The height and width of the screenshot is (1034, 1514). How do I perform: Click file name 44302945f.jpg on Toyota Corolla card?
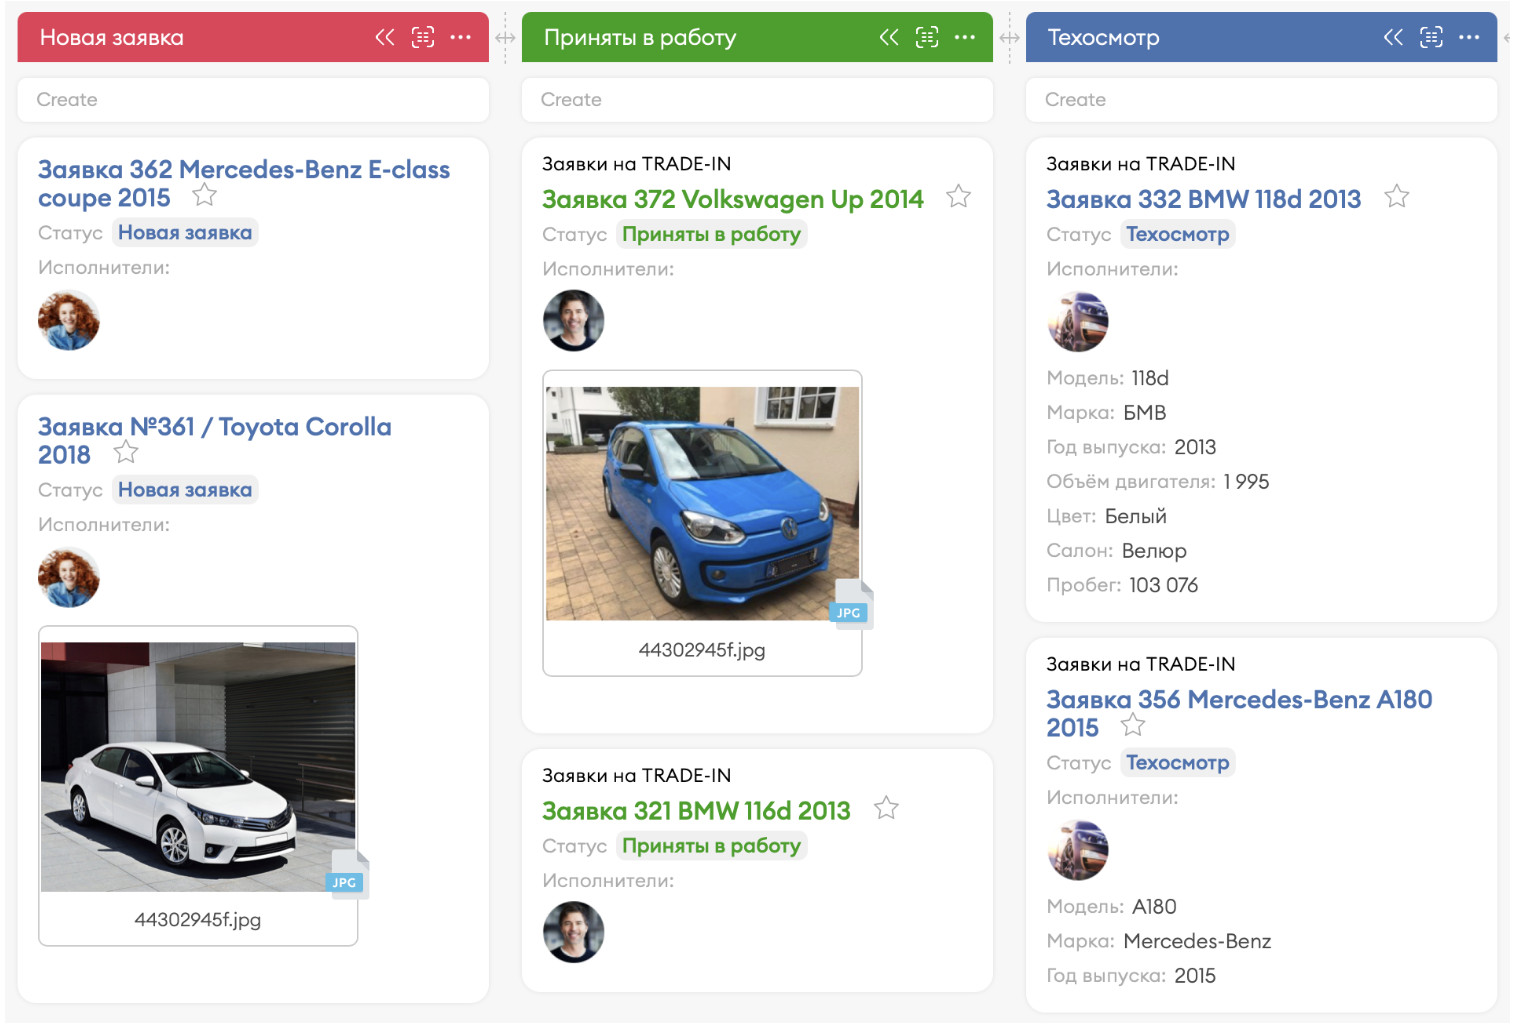(x=198, y=920)
